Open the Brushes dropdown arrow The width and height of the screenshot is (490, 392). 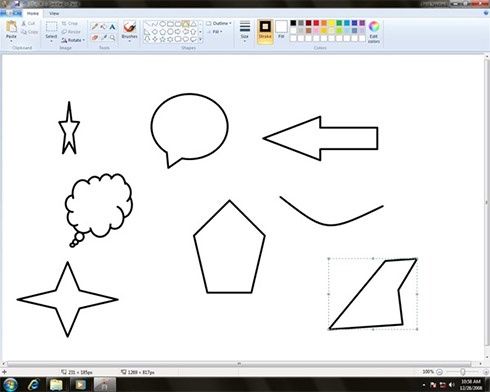pyautogui.click(x=129, y=41)
